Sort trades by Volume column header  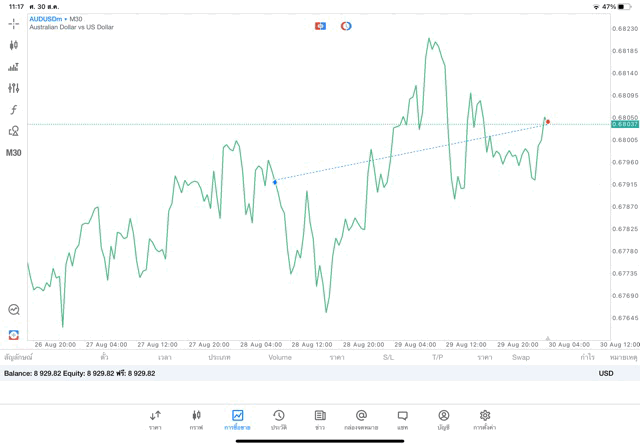click(280, 357)
